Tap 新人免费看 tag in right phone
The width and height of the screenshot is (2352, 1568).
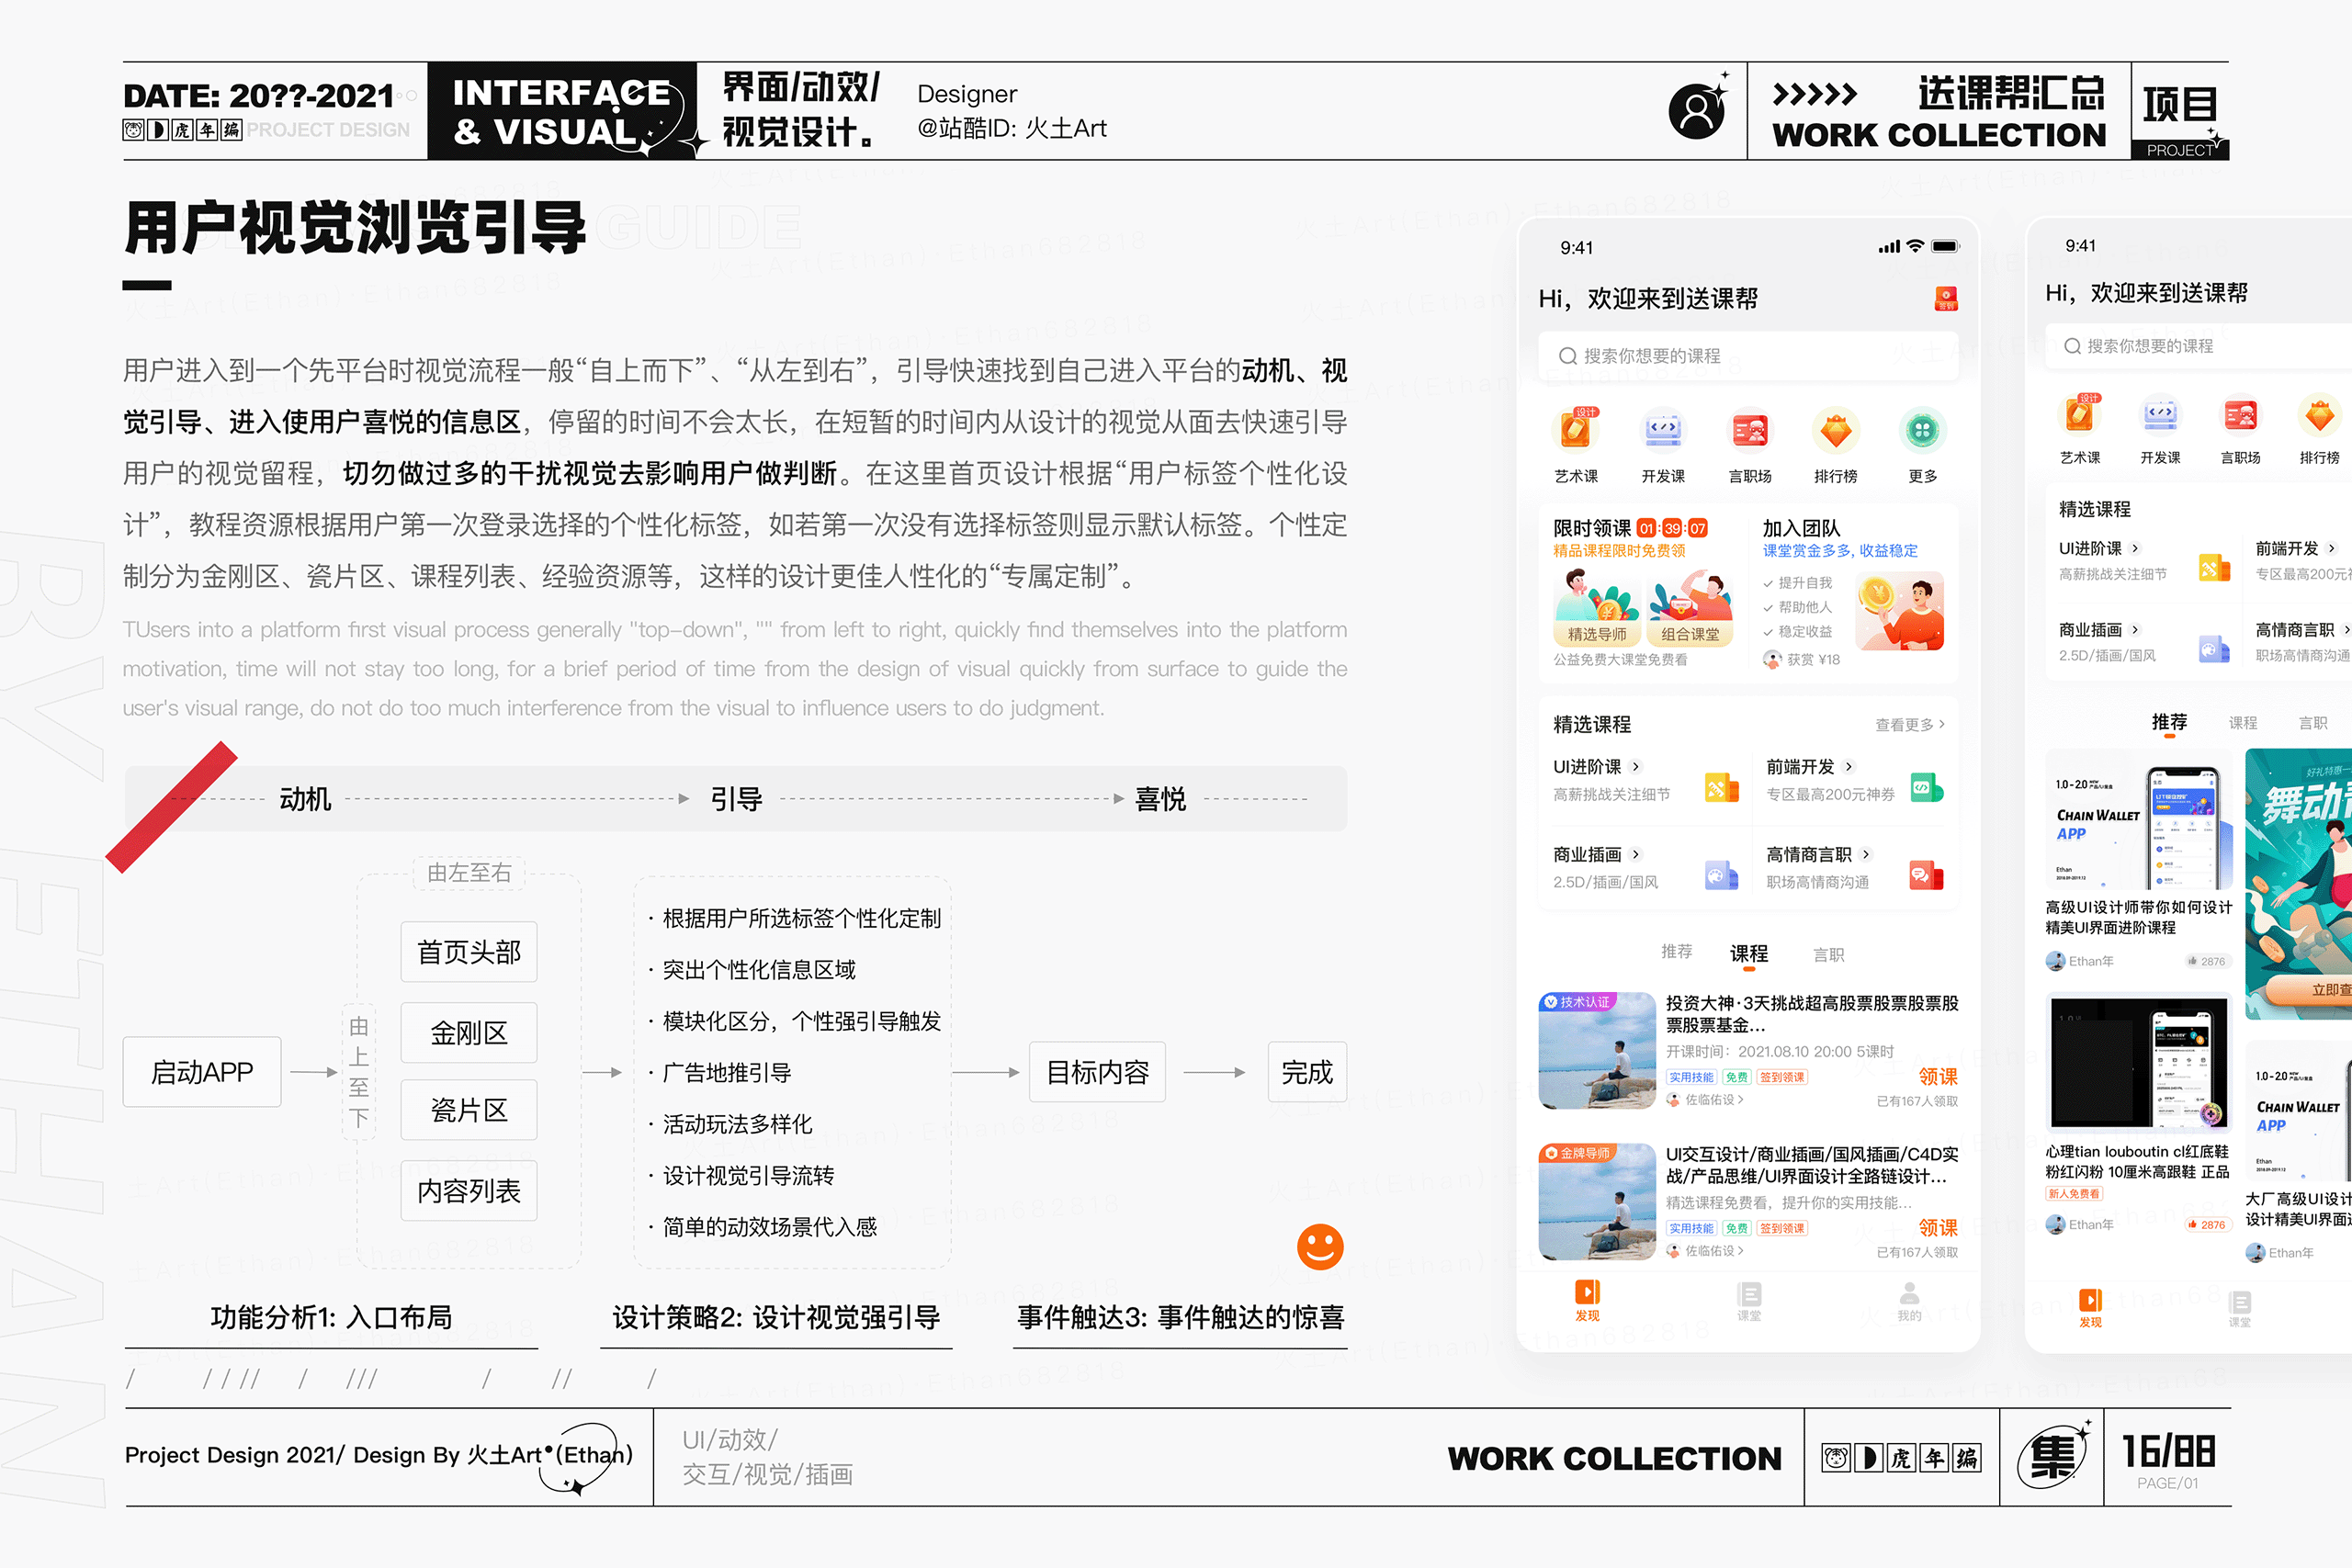point(2074,1194)
